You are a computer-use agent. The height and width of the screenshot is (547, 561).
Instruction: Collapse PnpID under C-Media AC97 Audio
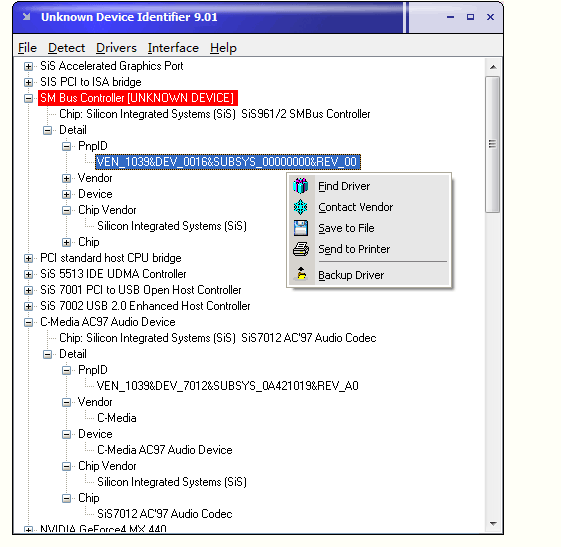coord(66,370)
